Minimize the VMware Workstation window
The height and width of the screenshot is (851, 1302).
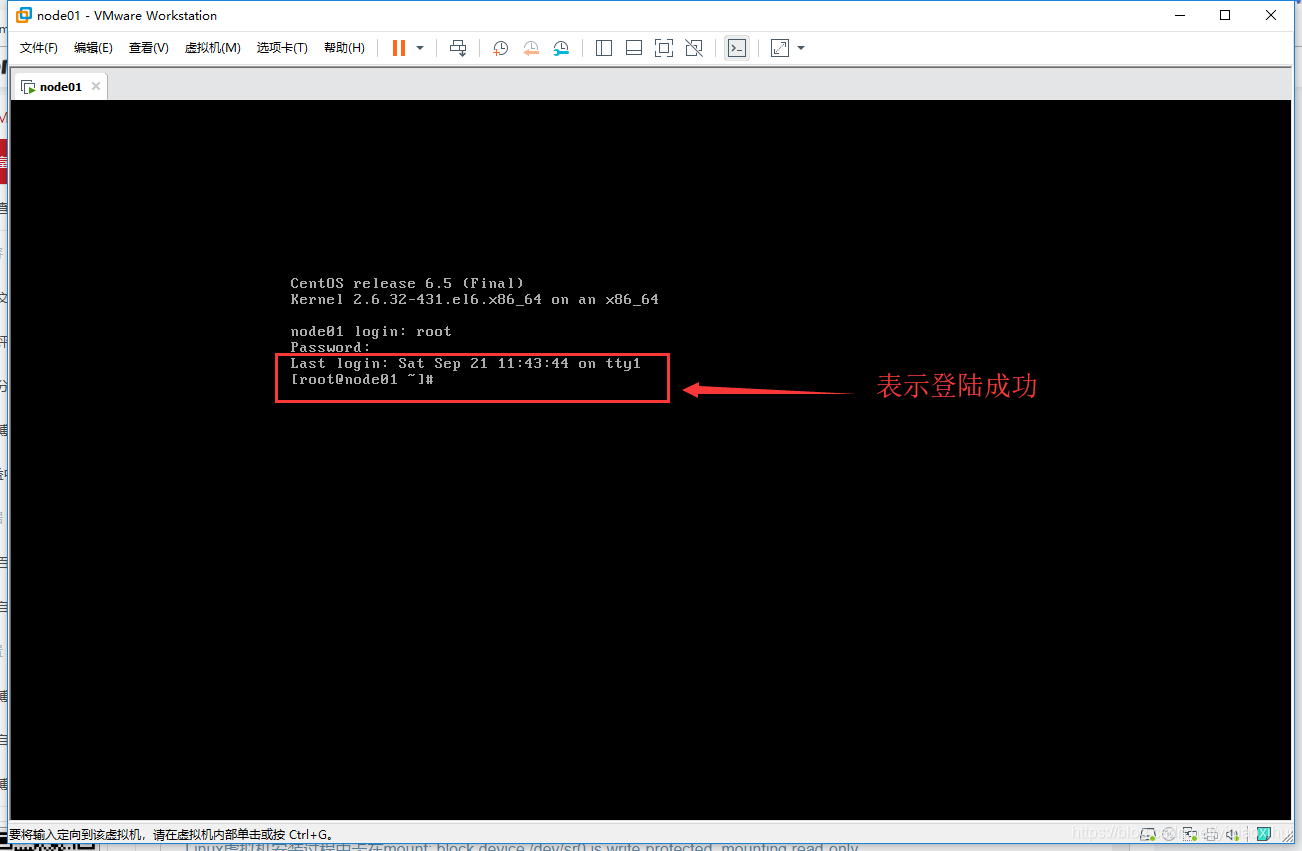coord(1179,15)
